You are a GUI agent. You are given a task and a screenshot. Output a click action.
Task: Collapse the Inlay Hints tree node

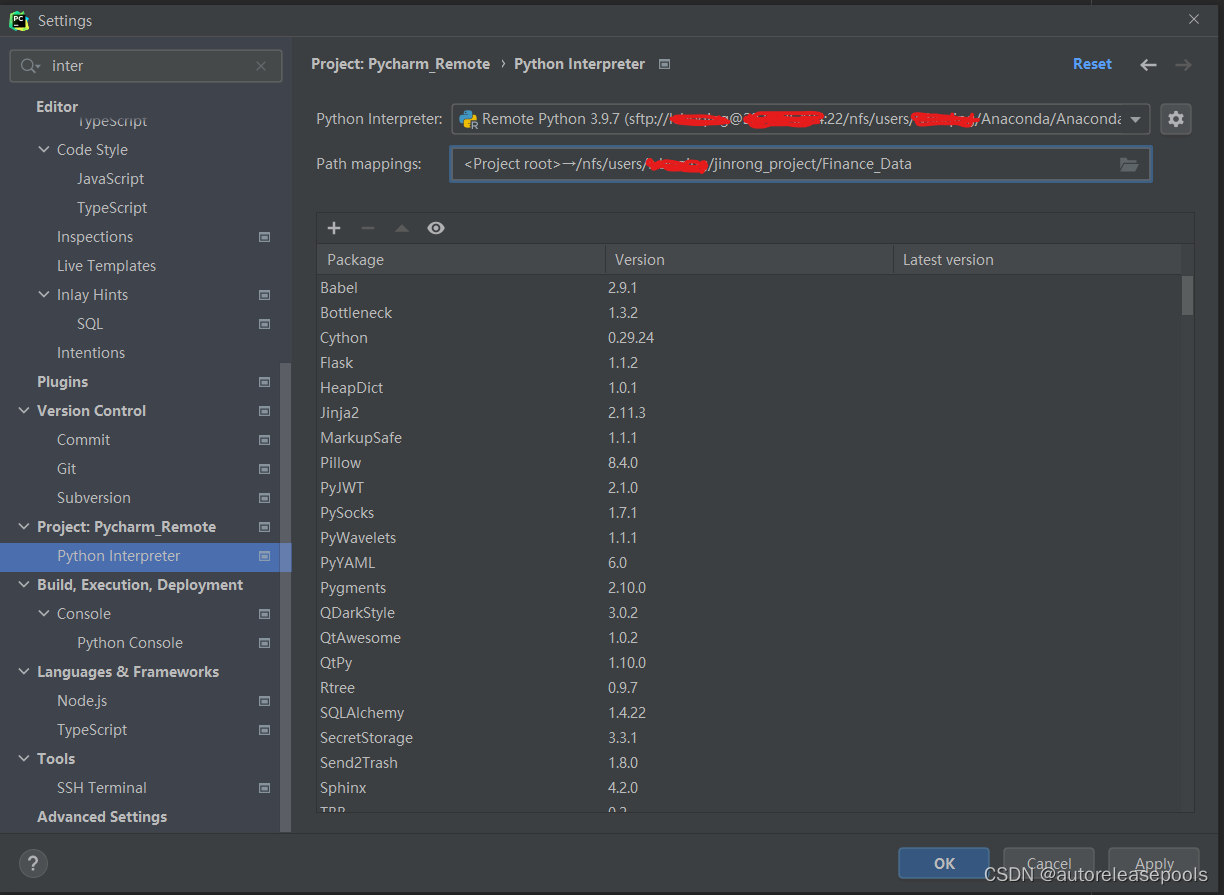(44, 295)
